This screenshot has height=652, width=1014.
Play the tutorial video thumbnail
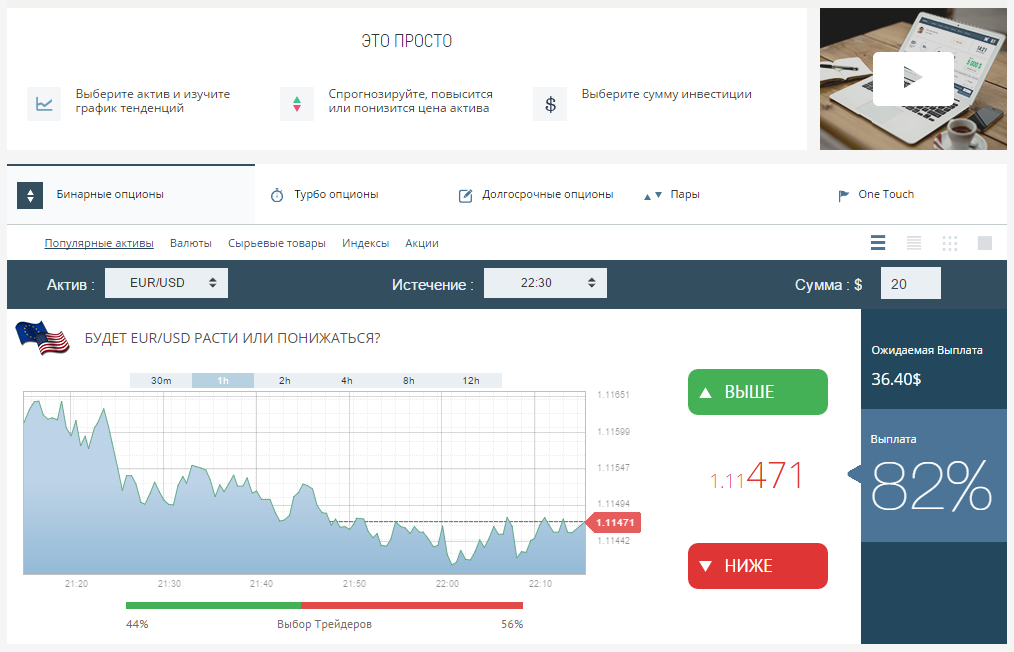[912, 79]
